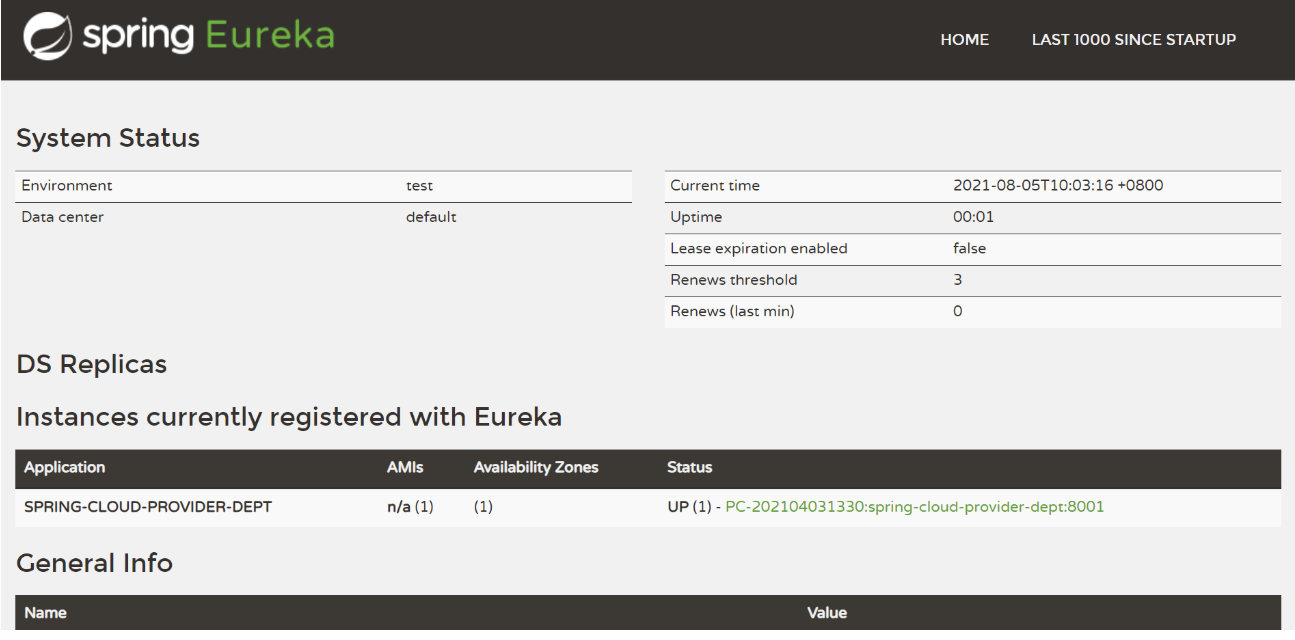Viewport: 1295px width, 640px height.
Task: Open LAST 1000 SINCE STARTUP page
Action: (1134, 40)
